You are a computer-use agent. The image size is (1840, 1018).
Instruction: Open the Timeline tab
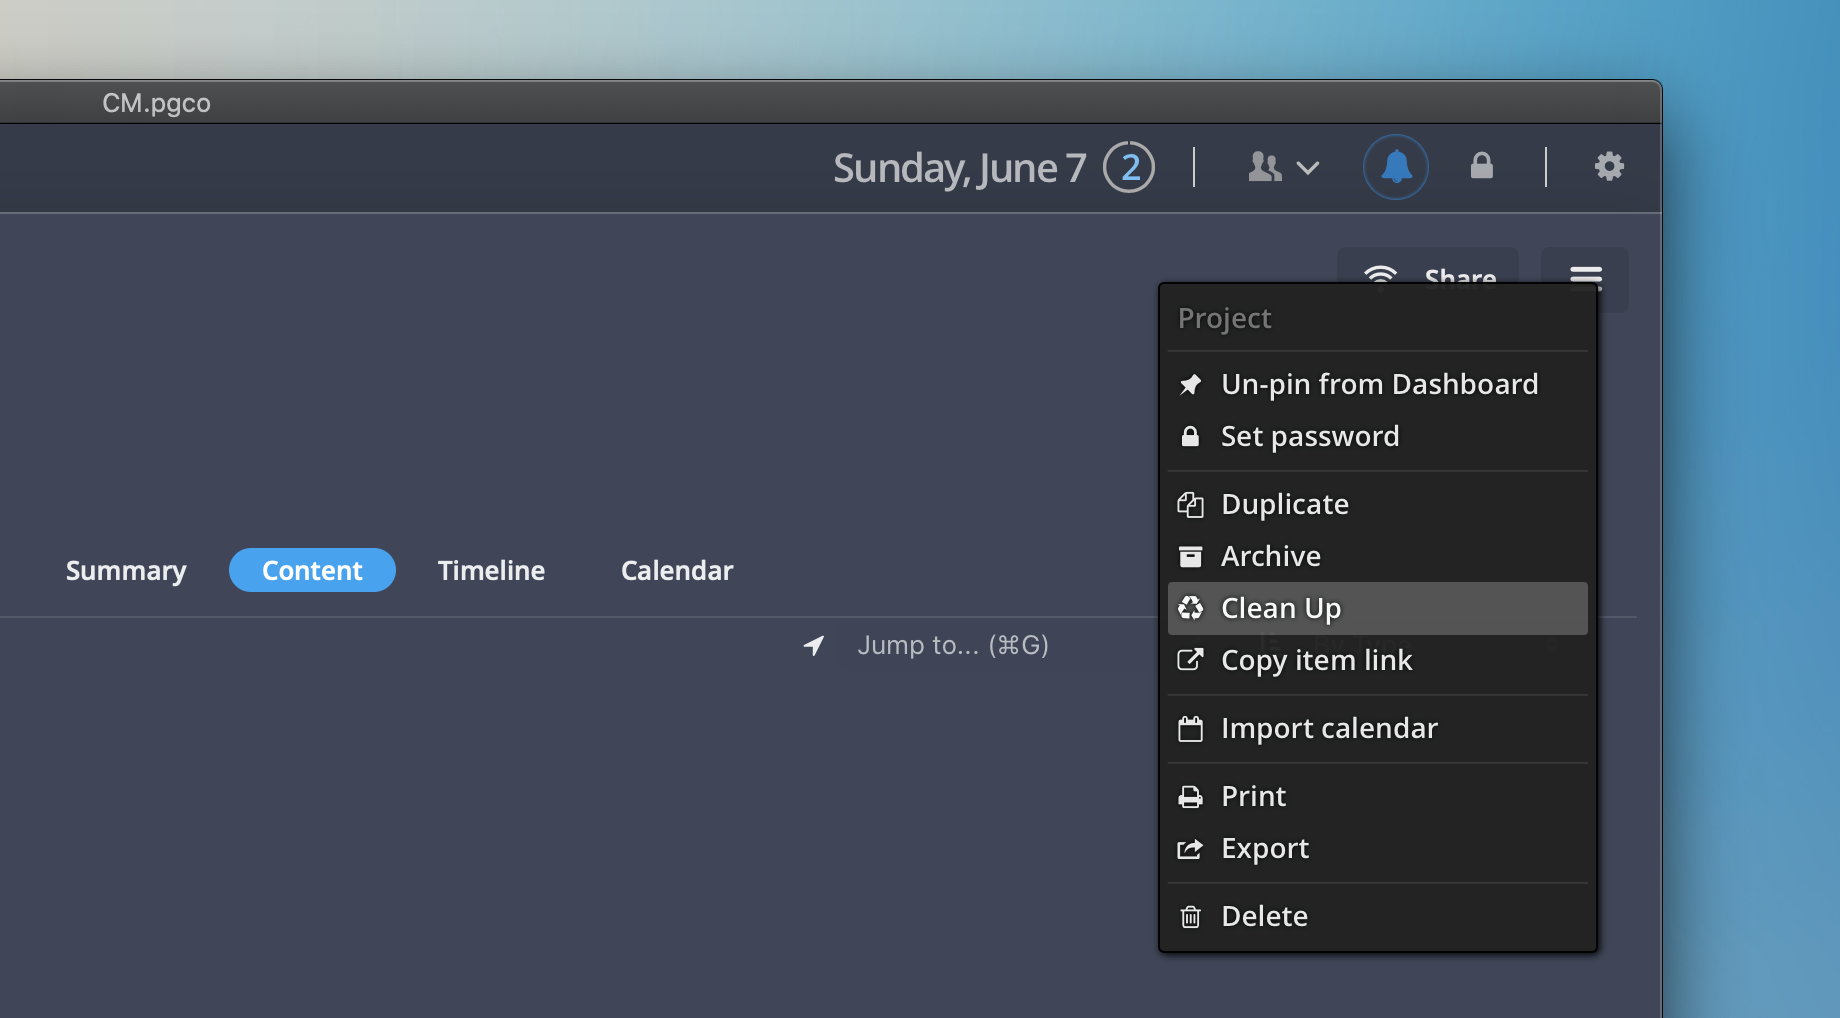[x=491, y=570]
